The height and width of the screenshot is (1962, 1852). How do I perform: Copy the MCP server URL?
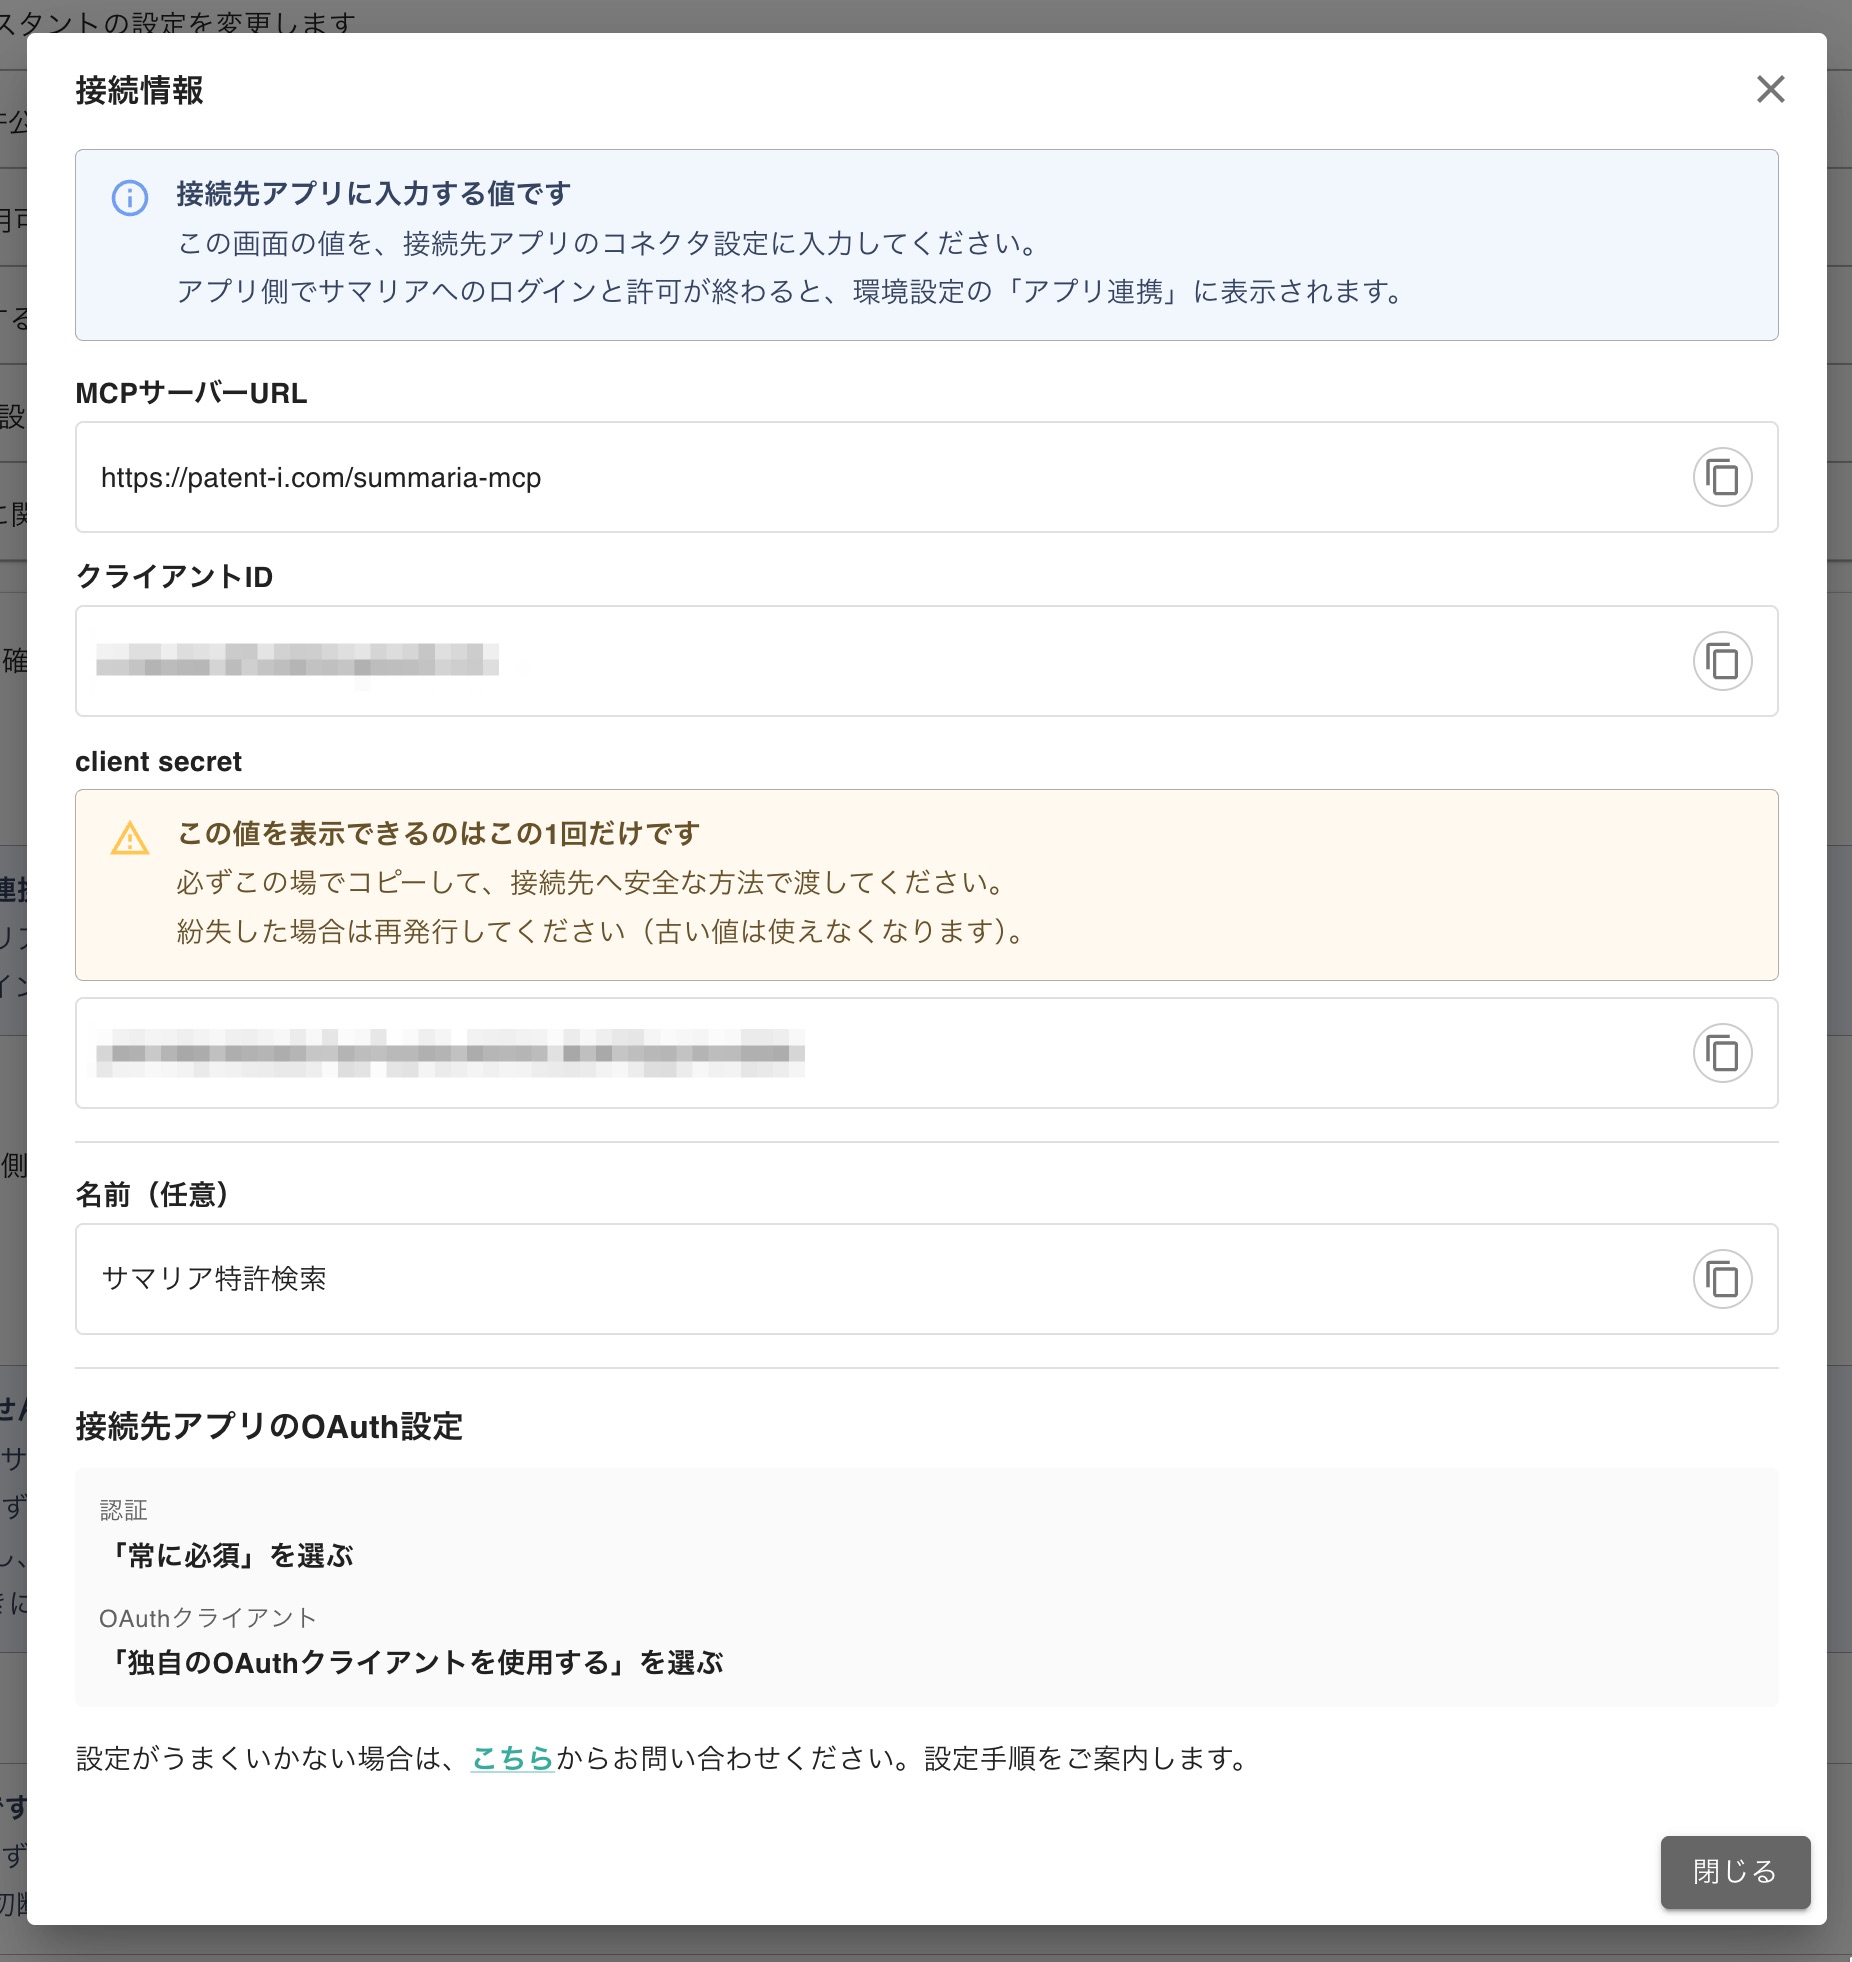tap(1722, 477)
